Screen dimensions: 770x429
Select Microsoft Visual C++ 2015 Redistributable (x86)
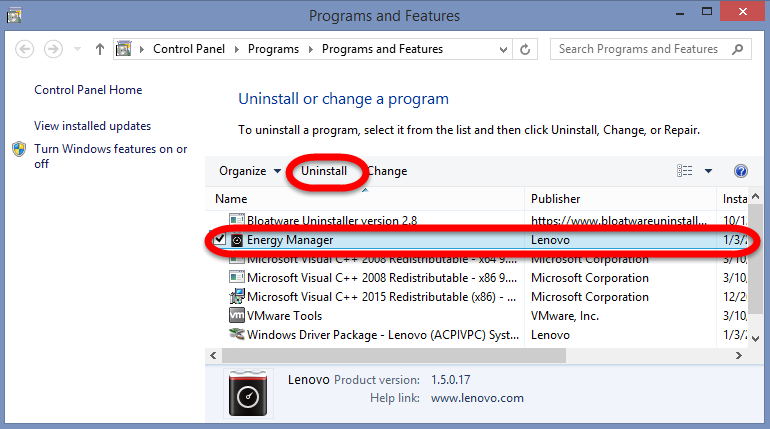382,297
